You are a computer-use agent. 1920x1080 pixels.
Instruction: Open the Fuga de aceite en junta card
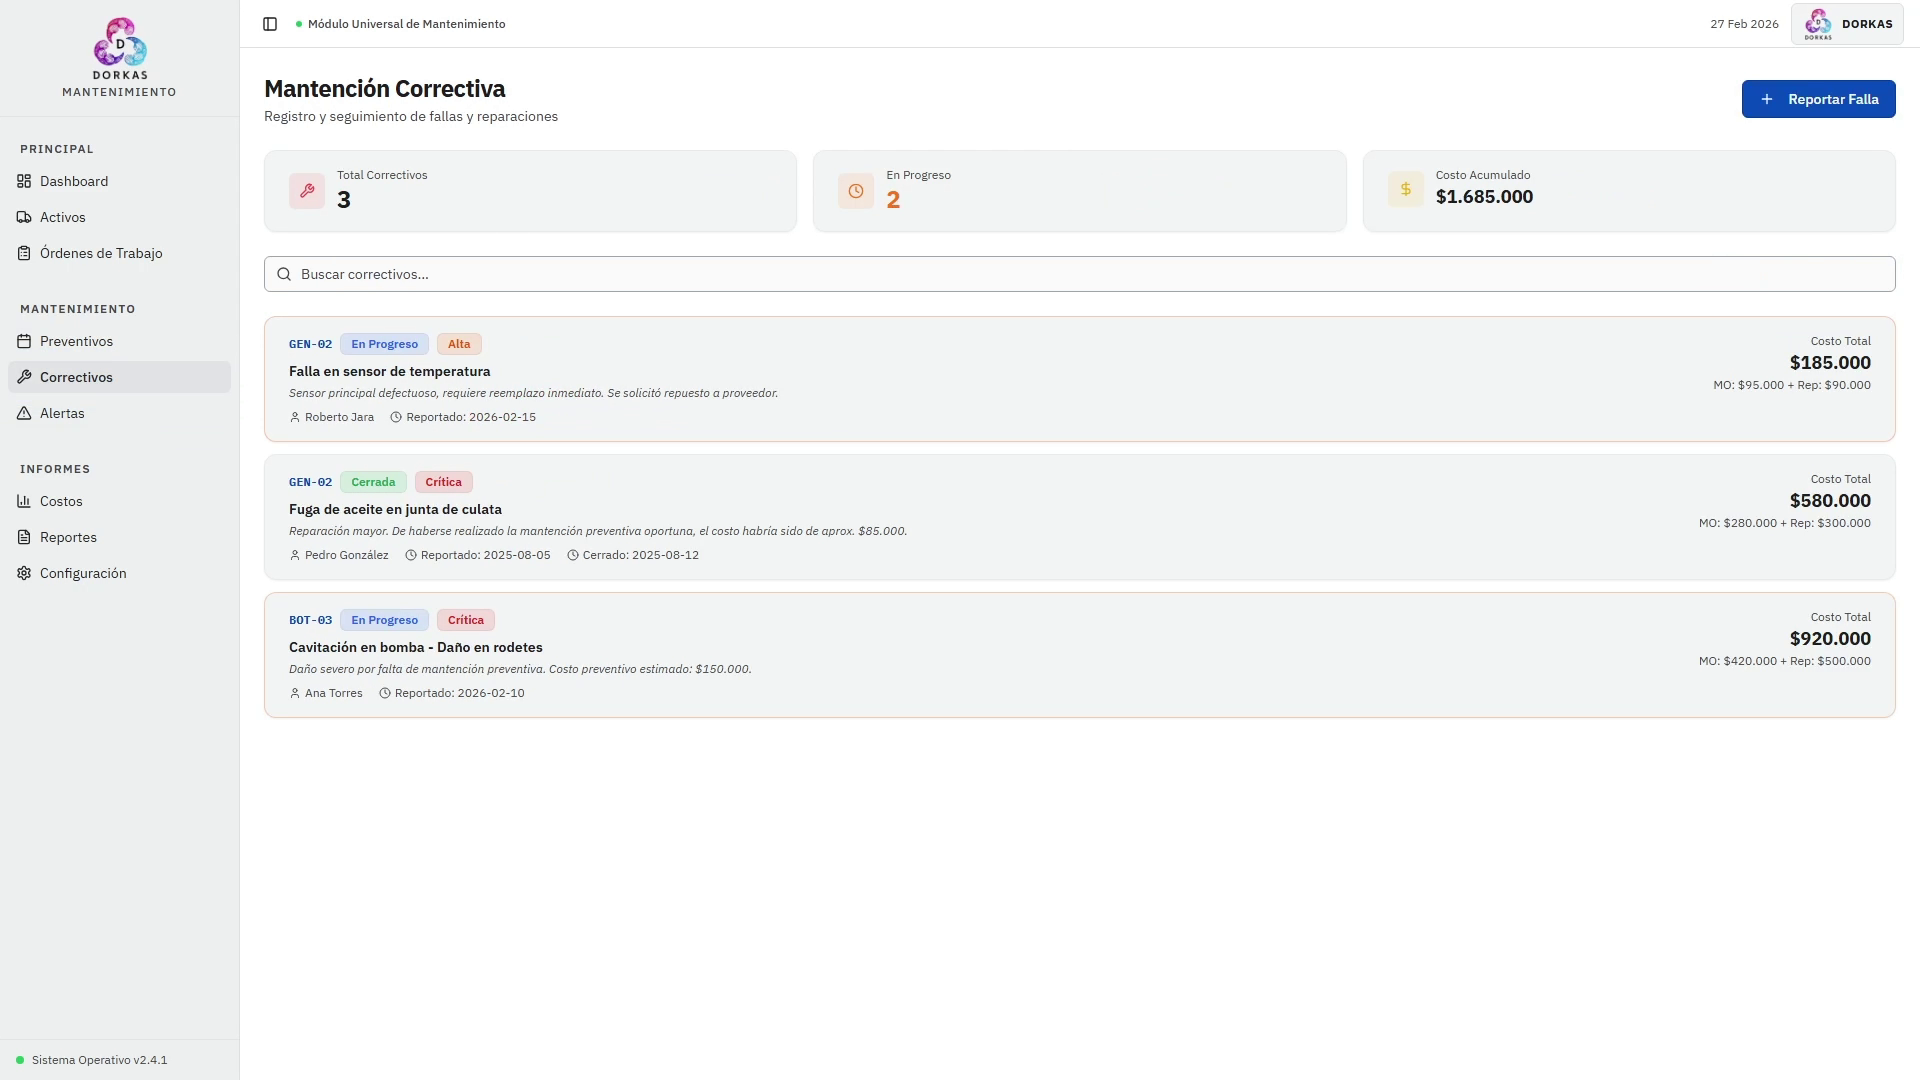1079,517
